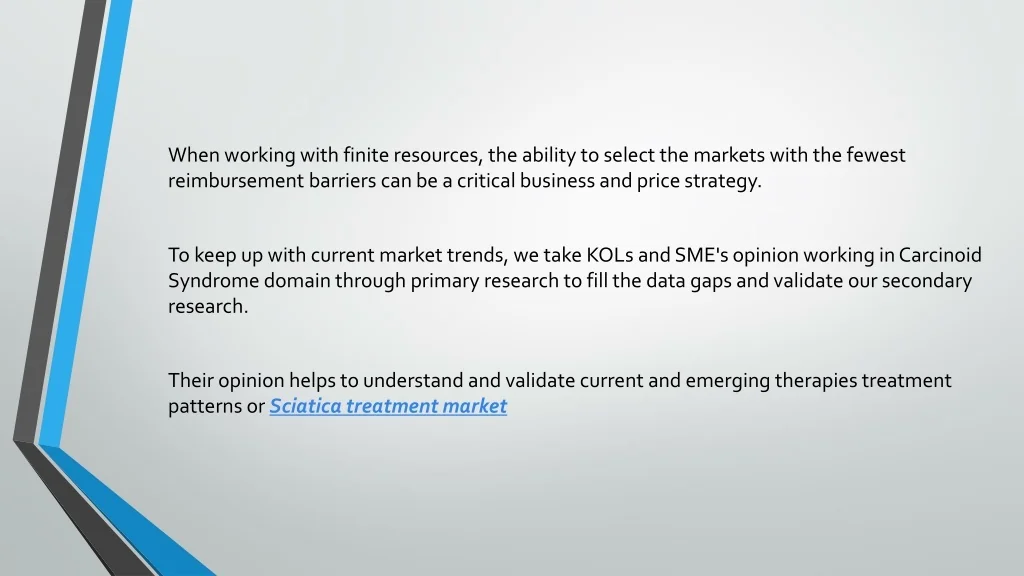Viewport: 1024px width, 576px height.
Task: Click the paragraph starting "Their opinion helps"
Action: (x=559, y=393)
